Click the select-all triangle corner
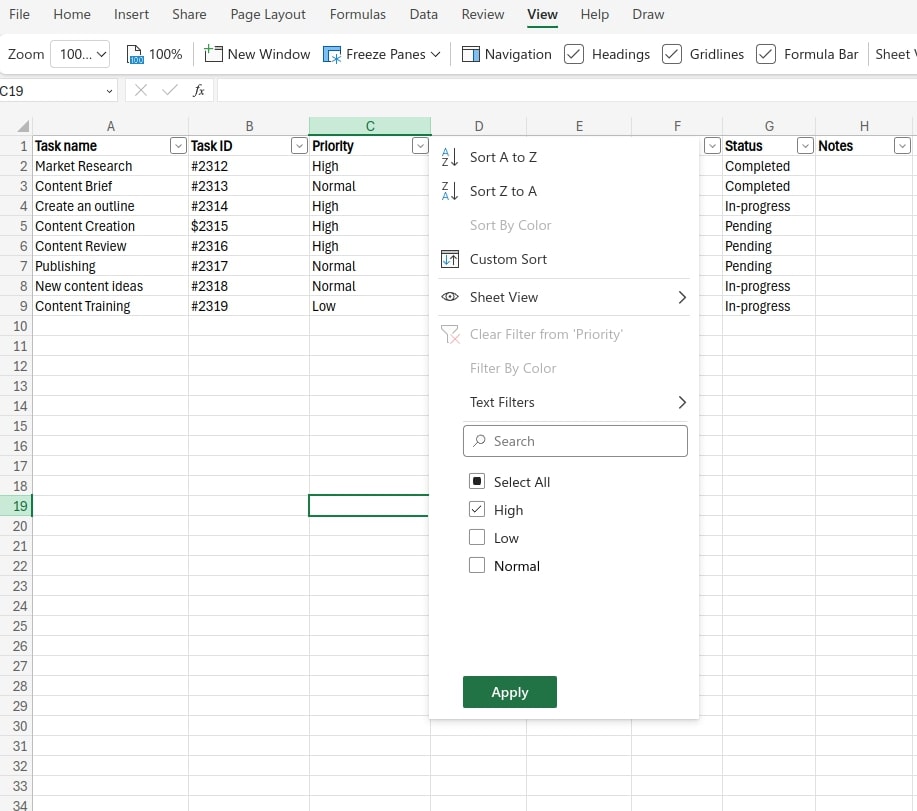 tap(23, 126)
